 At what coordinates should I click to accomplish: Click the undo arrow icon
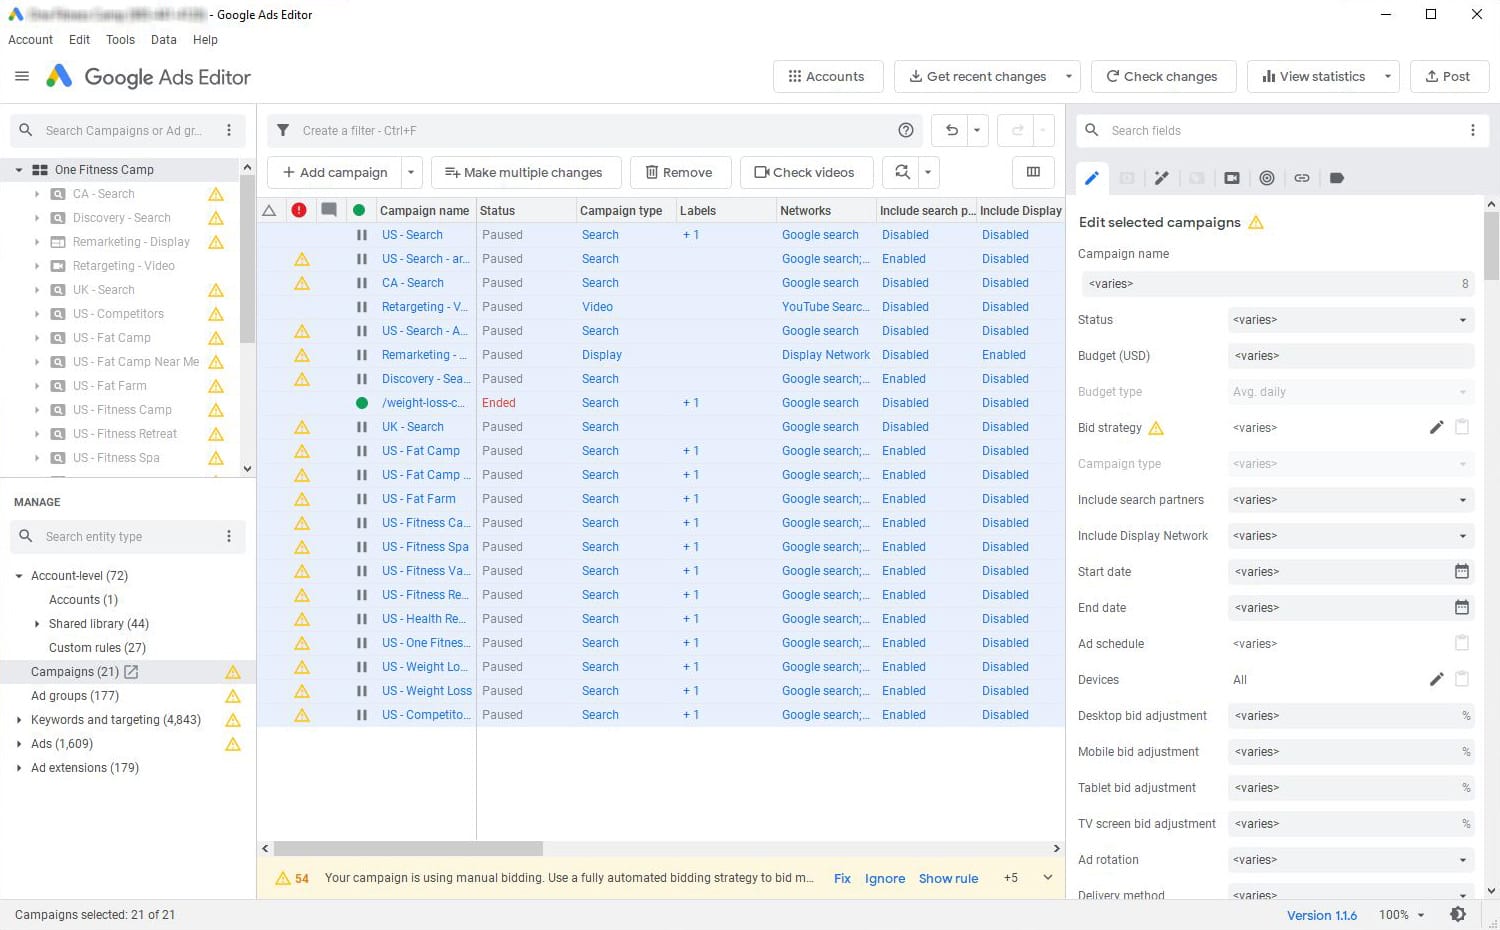click(952, 130)
